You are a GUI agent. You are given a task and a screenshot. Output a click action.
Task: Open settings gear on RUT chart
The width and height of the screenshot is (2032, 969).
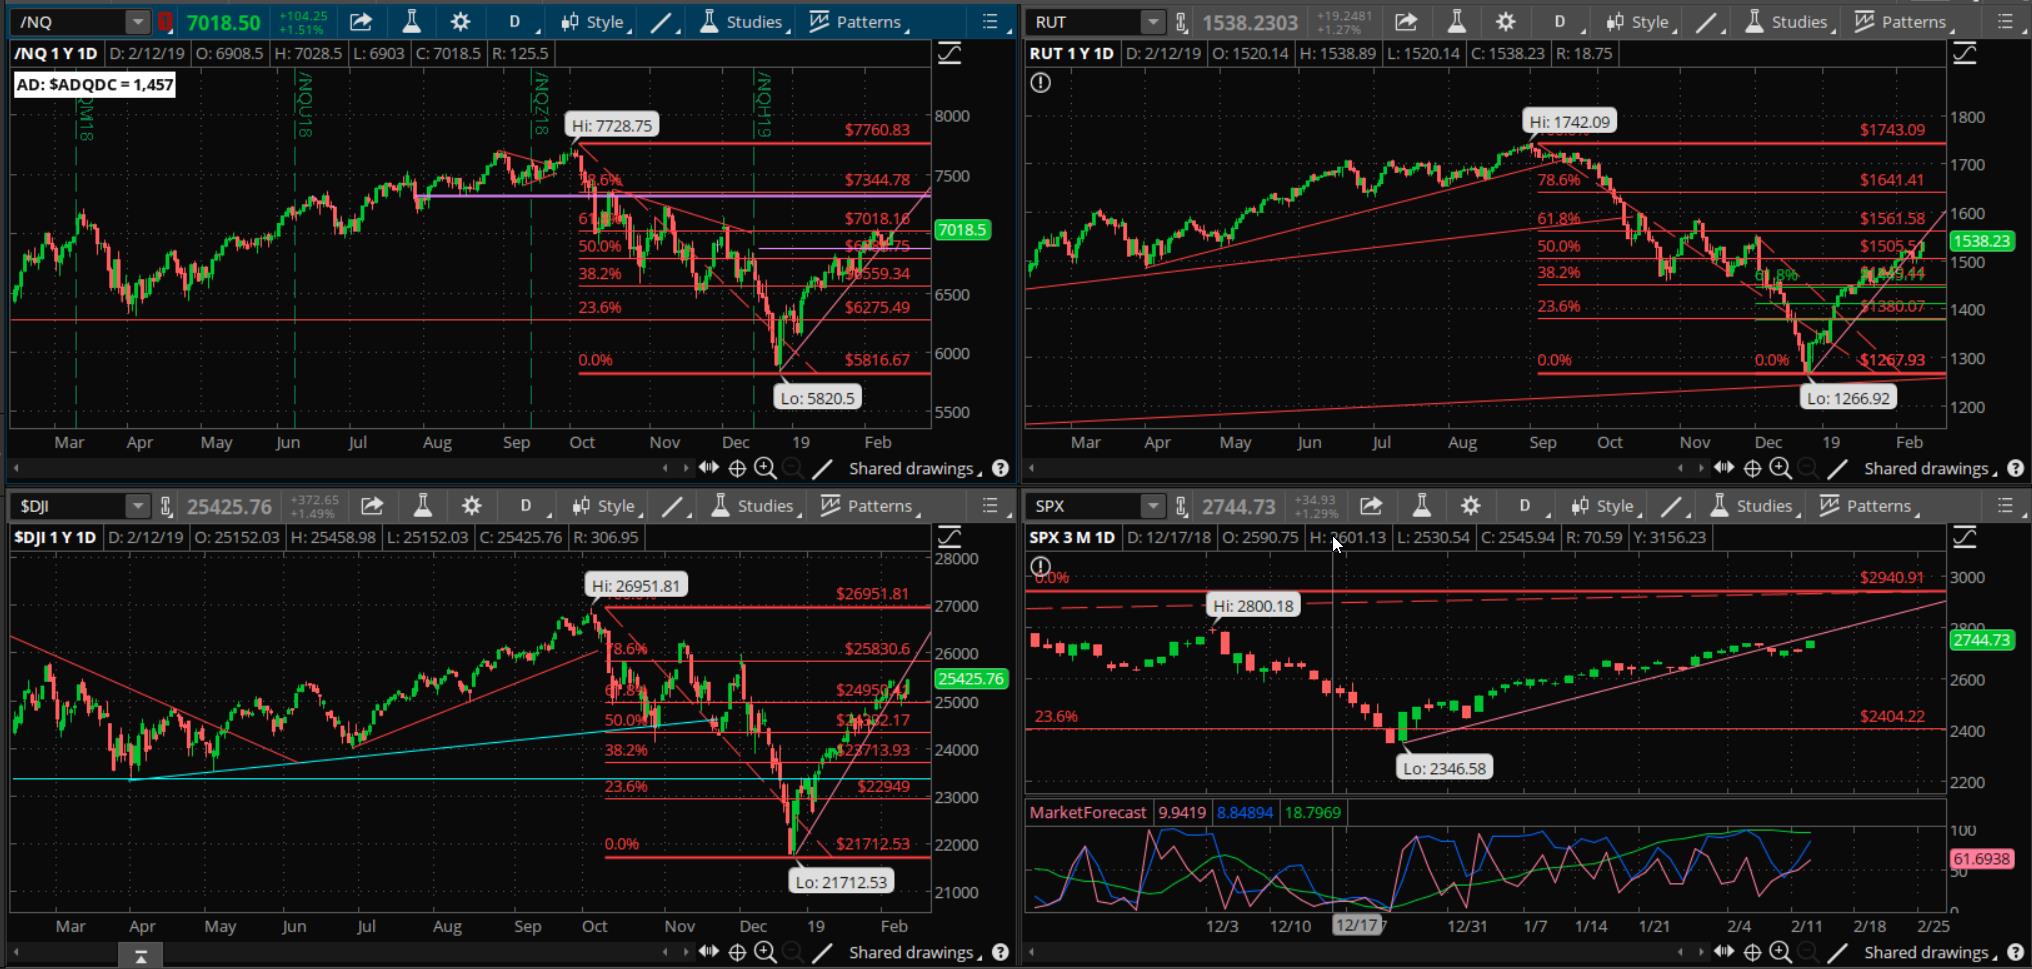coord(1505,22)
